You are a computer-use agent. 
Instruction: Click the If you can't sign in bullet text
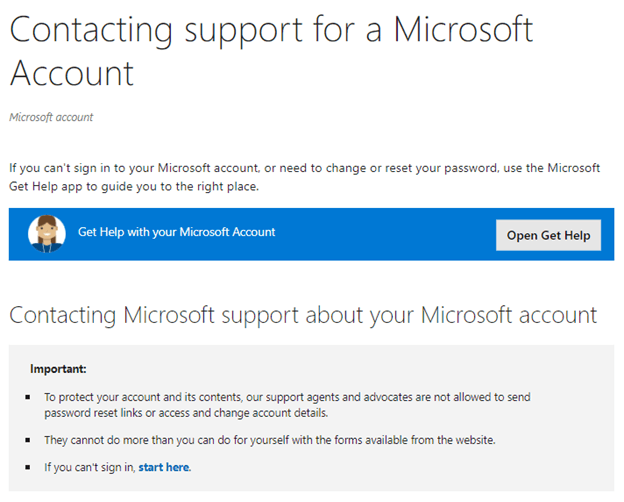[x=118, y=467]
